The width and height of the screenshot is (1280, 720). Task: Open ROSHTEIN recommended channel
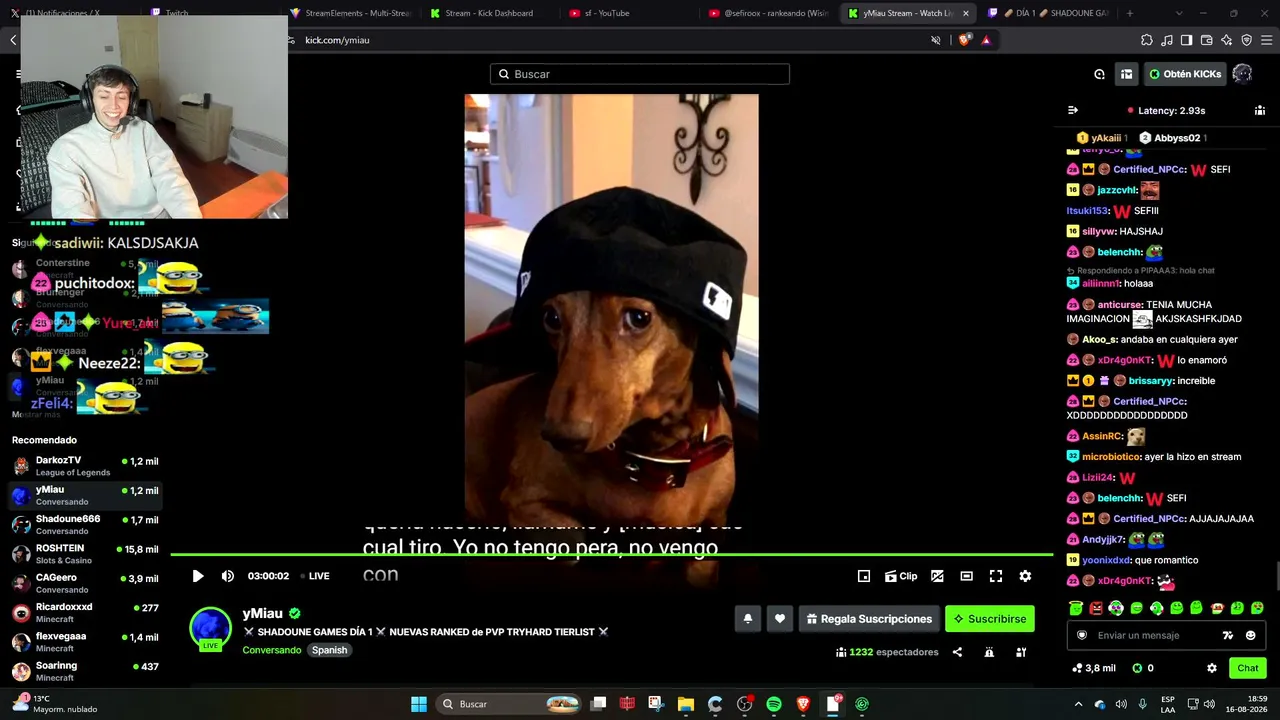pos(85,554)
